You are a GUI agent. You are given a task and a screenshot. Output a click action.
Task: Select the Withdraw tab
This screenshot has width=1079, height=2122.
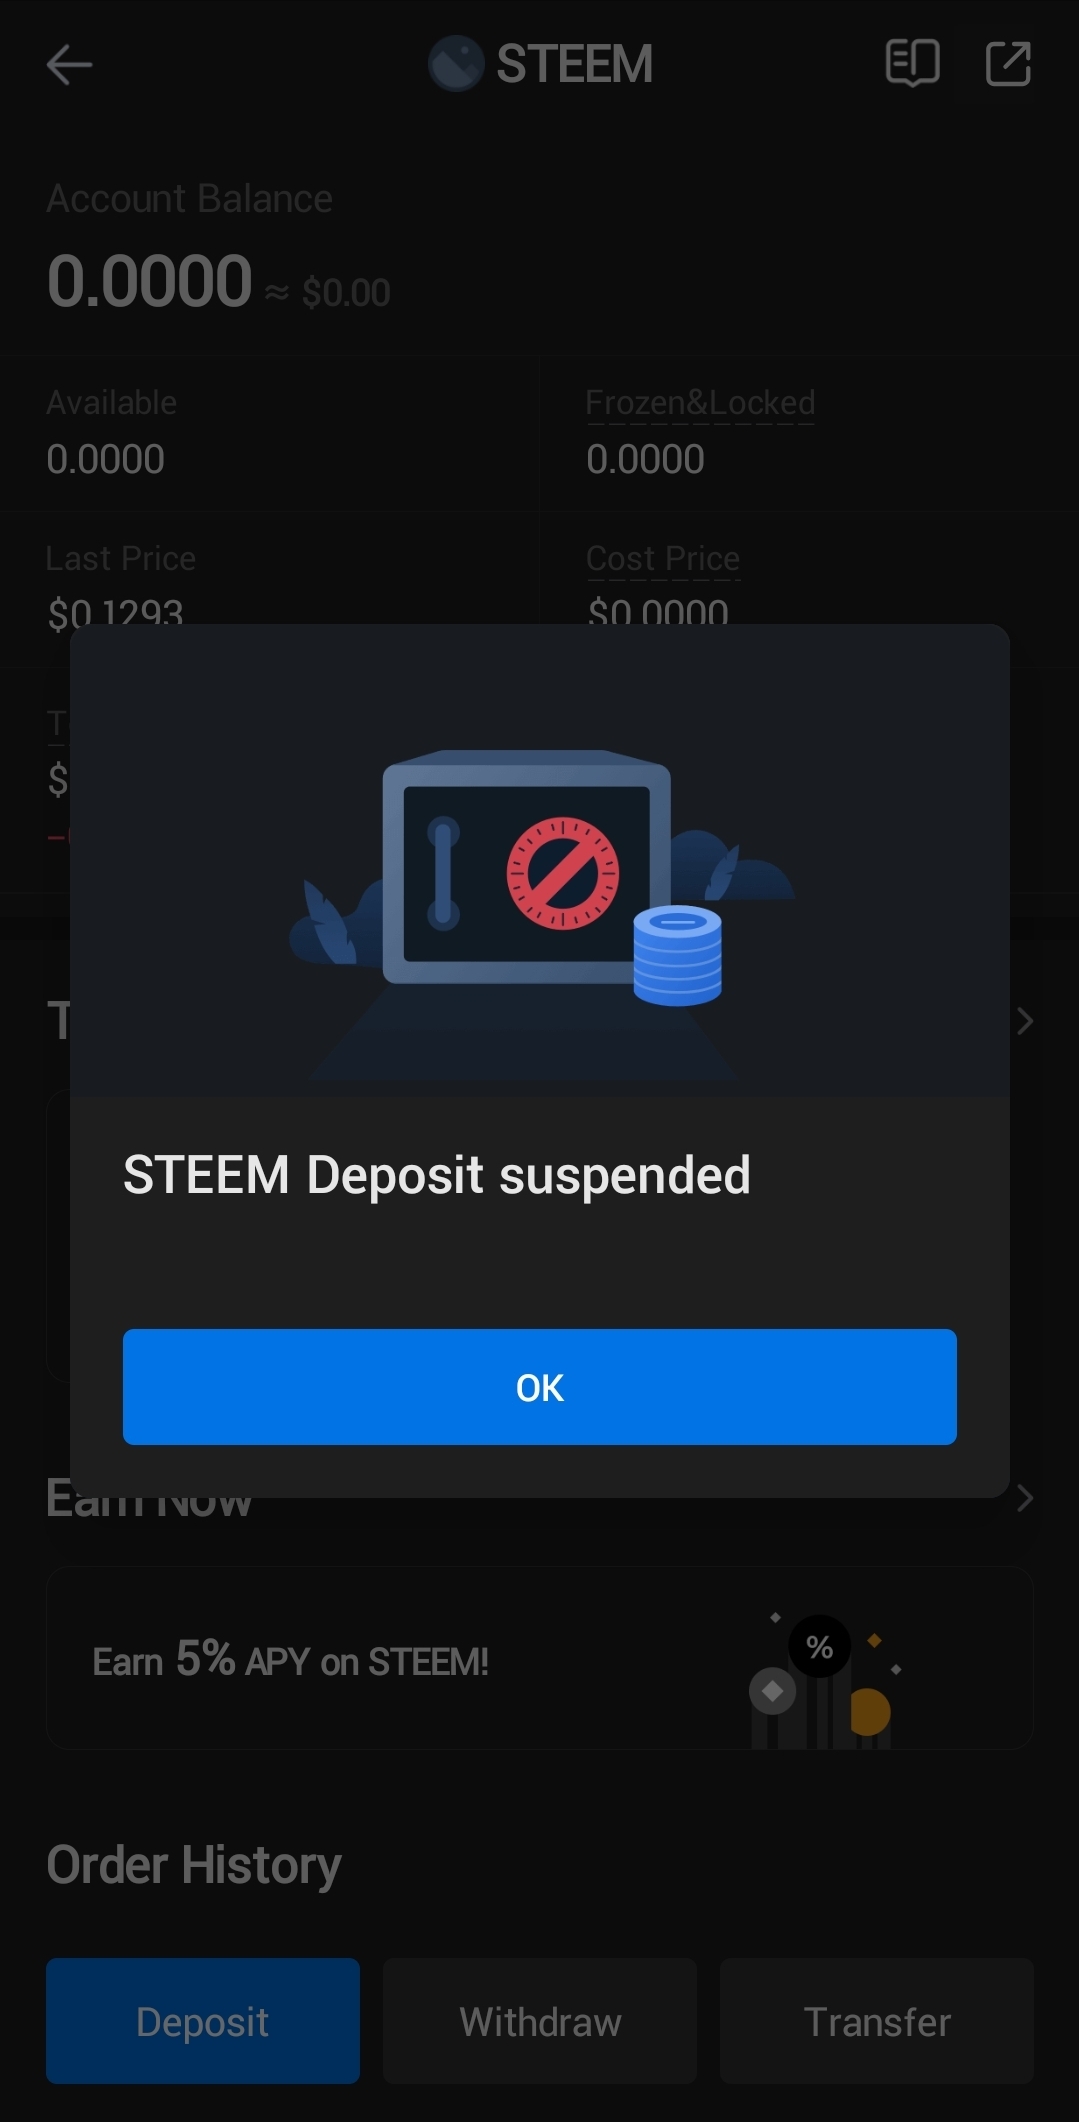coord(540,2021)
